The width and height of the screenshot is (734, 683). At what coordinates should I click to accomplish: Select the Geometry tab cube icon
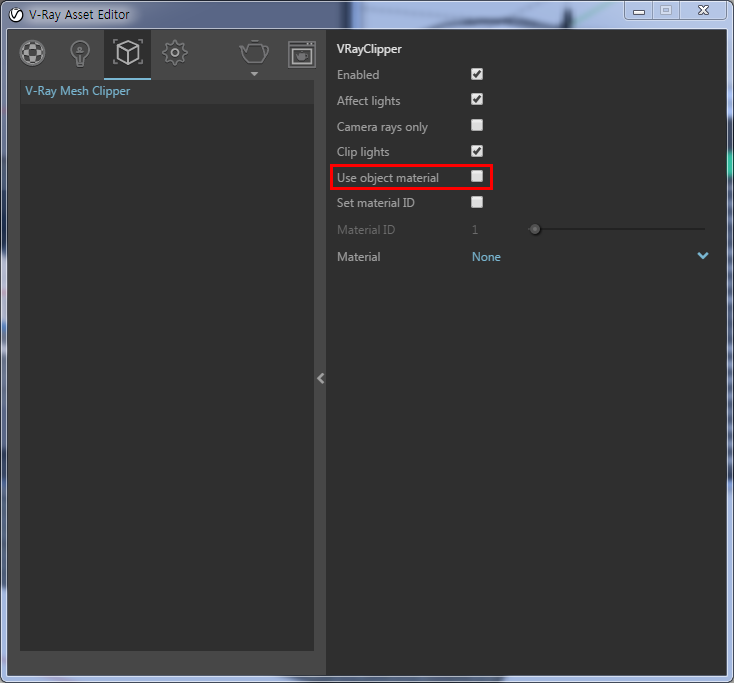[x=127, y=52]
